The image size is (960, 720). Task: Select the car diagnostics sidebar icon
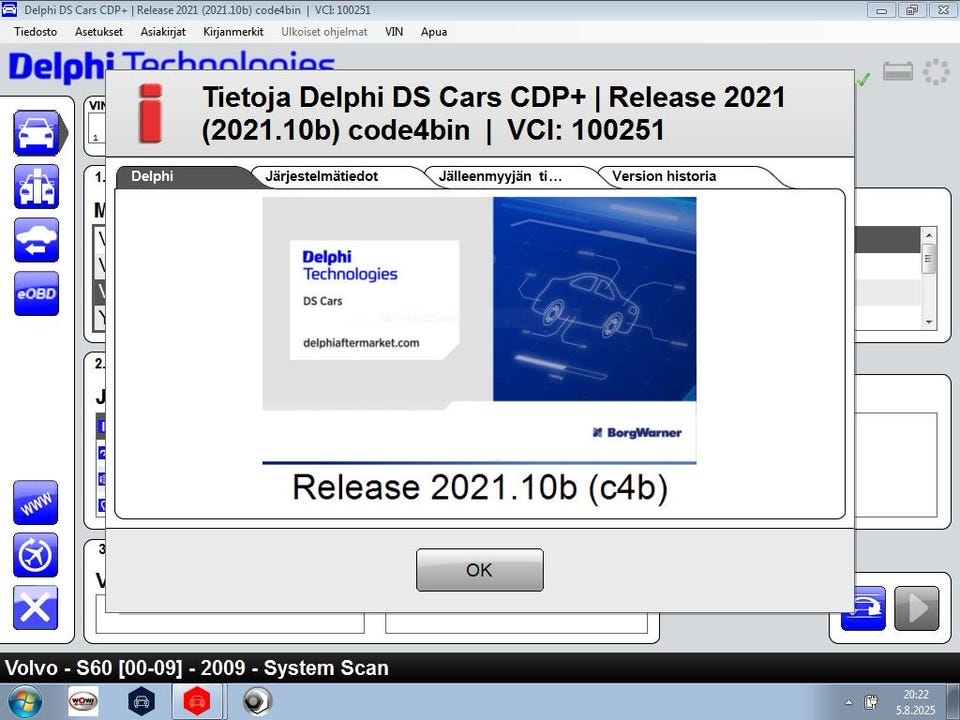[37, 133]
